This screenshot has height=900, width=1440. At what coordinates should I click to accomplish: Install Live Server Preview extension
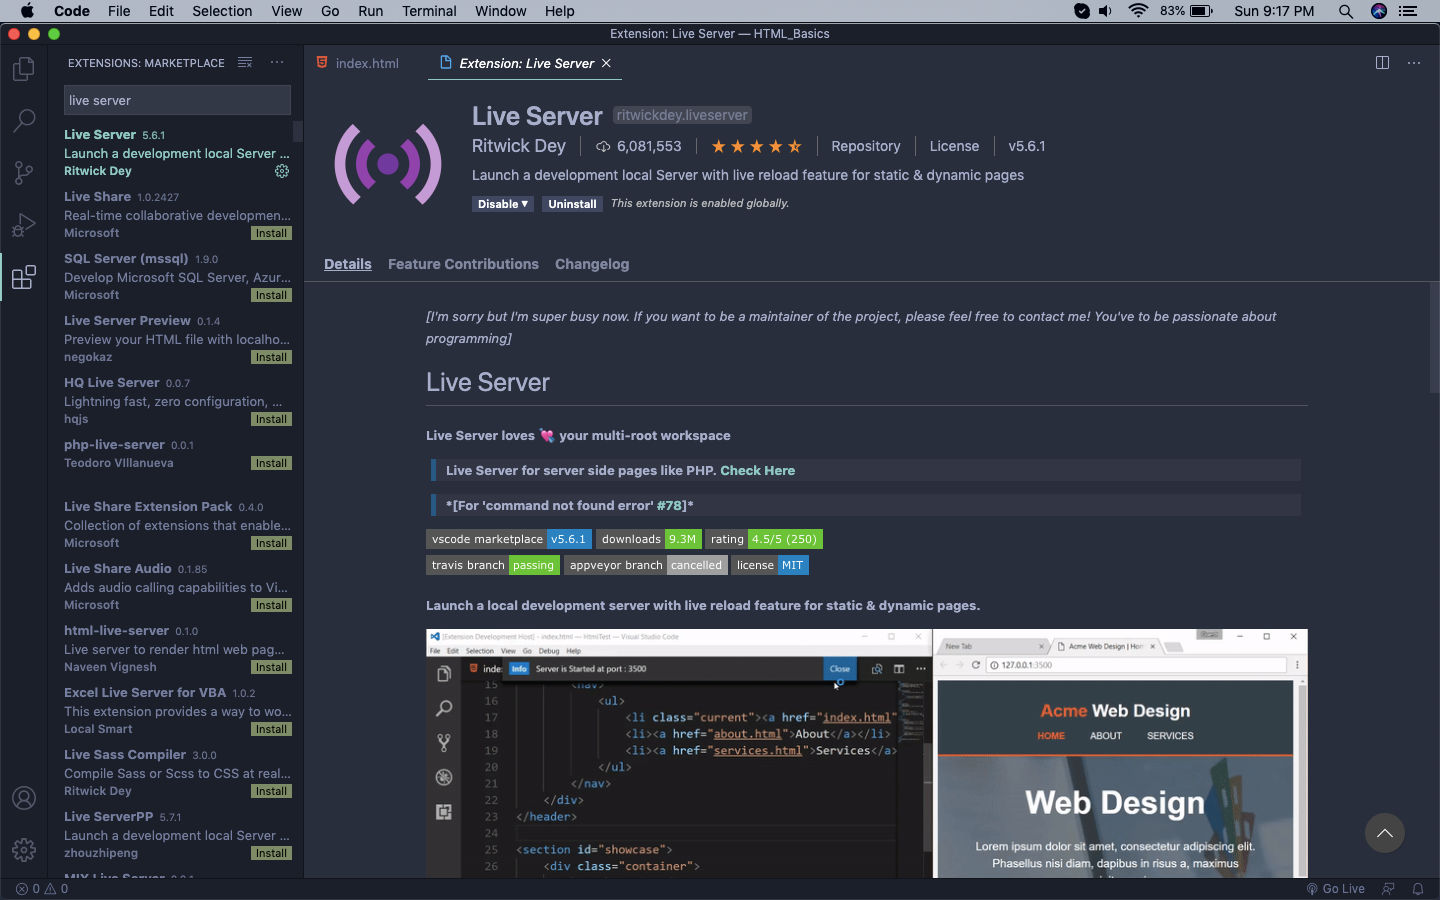271,357
